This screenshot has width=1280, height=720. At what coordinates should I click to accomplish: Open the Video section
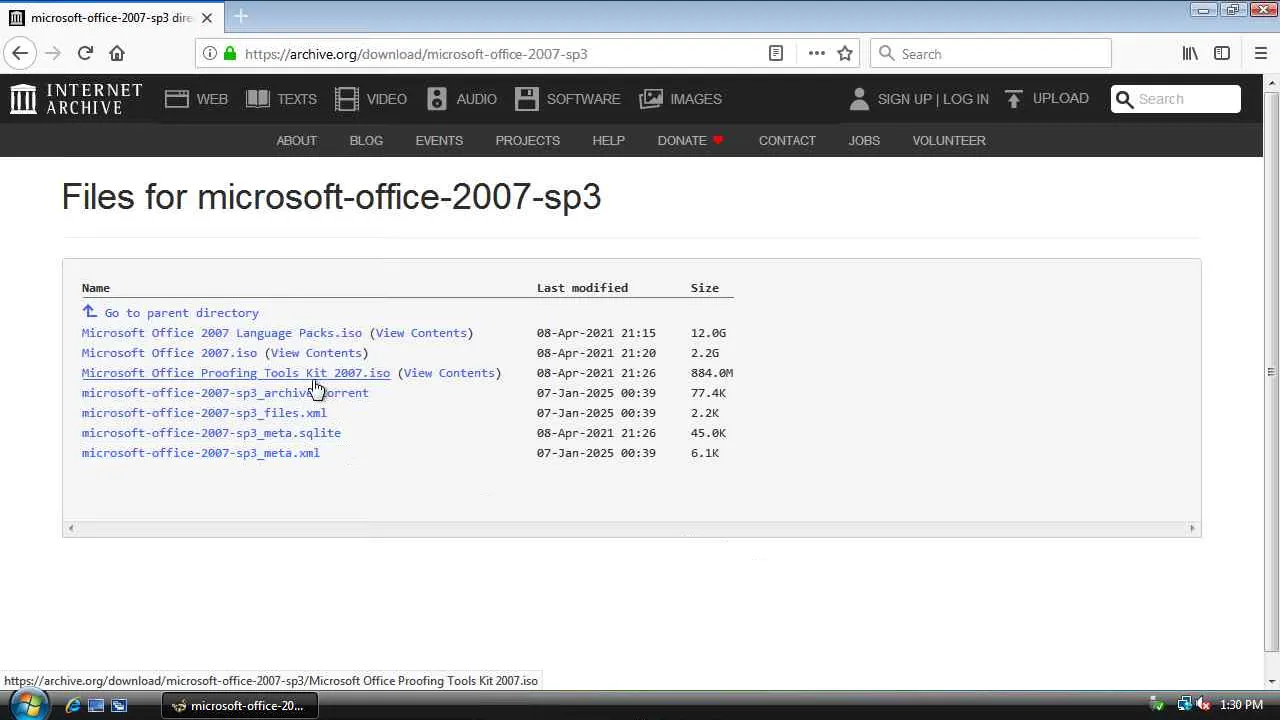pyautogui.click(x=371, y=99)
